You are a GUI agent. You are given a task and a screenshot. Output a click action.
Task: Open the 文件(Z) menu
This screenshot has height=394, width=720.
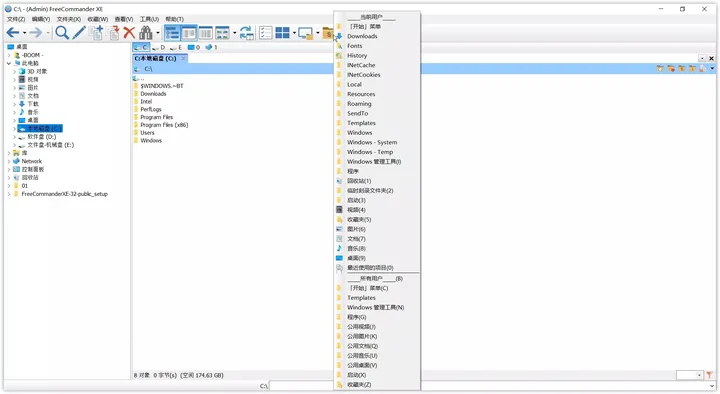click(16, 19)
